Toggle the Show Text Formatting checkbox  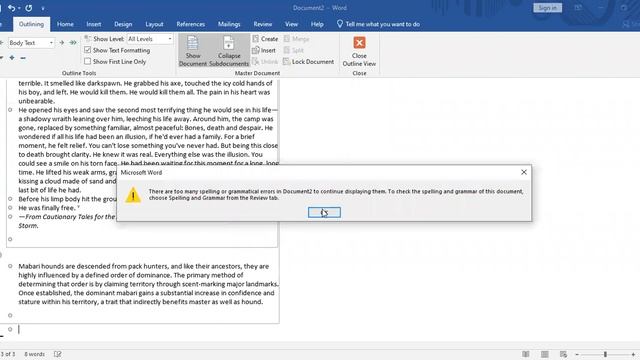tap(87, 50)
